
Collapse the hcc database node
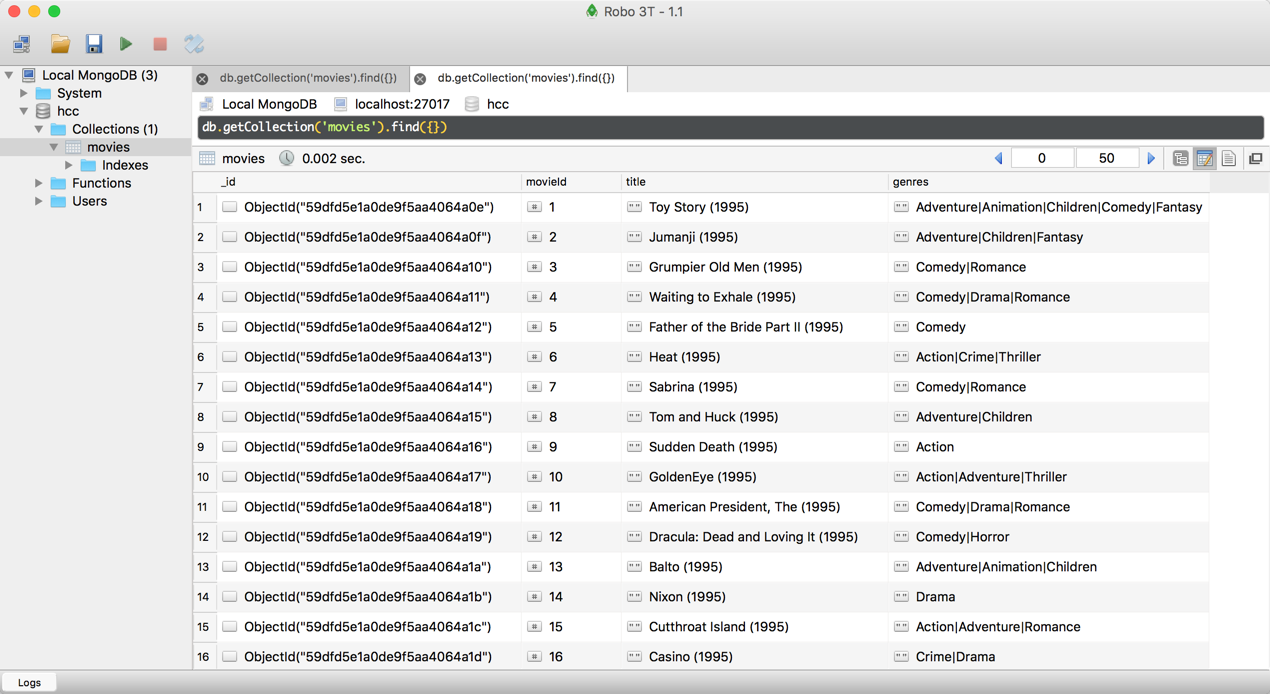(x=24, y=111)
